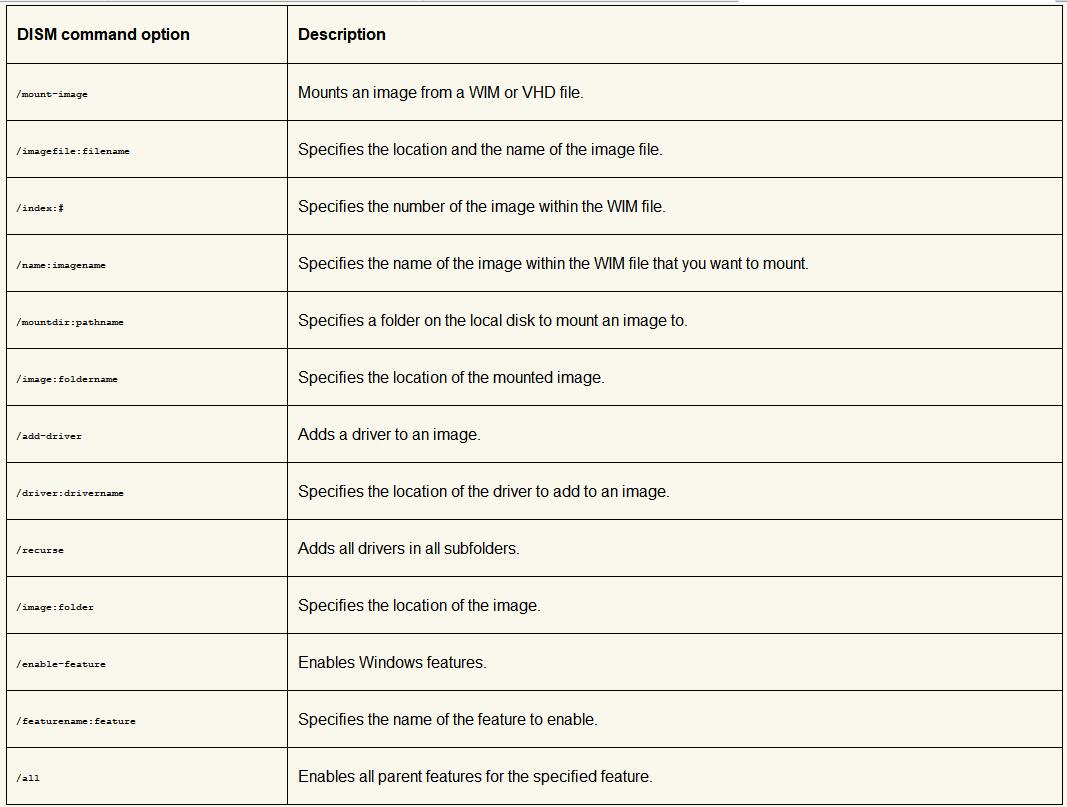Click the "Enables Windows features" description

click(x=392, y=662)
